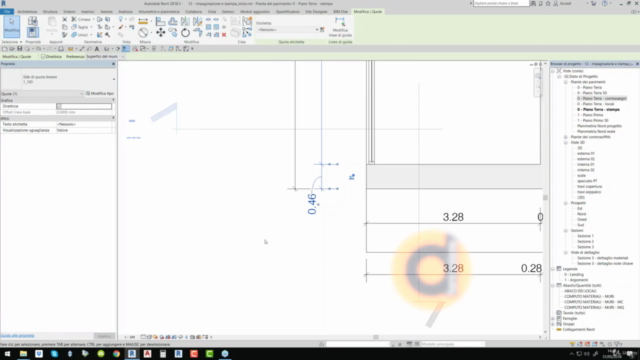Viewport: 640px width, 360px height.
Task: Click the flip dimension arrows near 0.46
Action: point(352,177)
